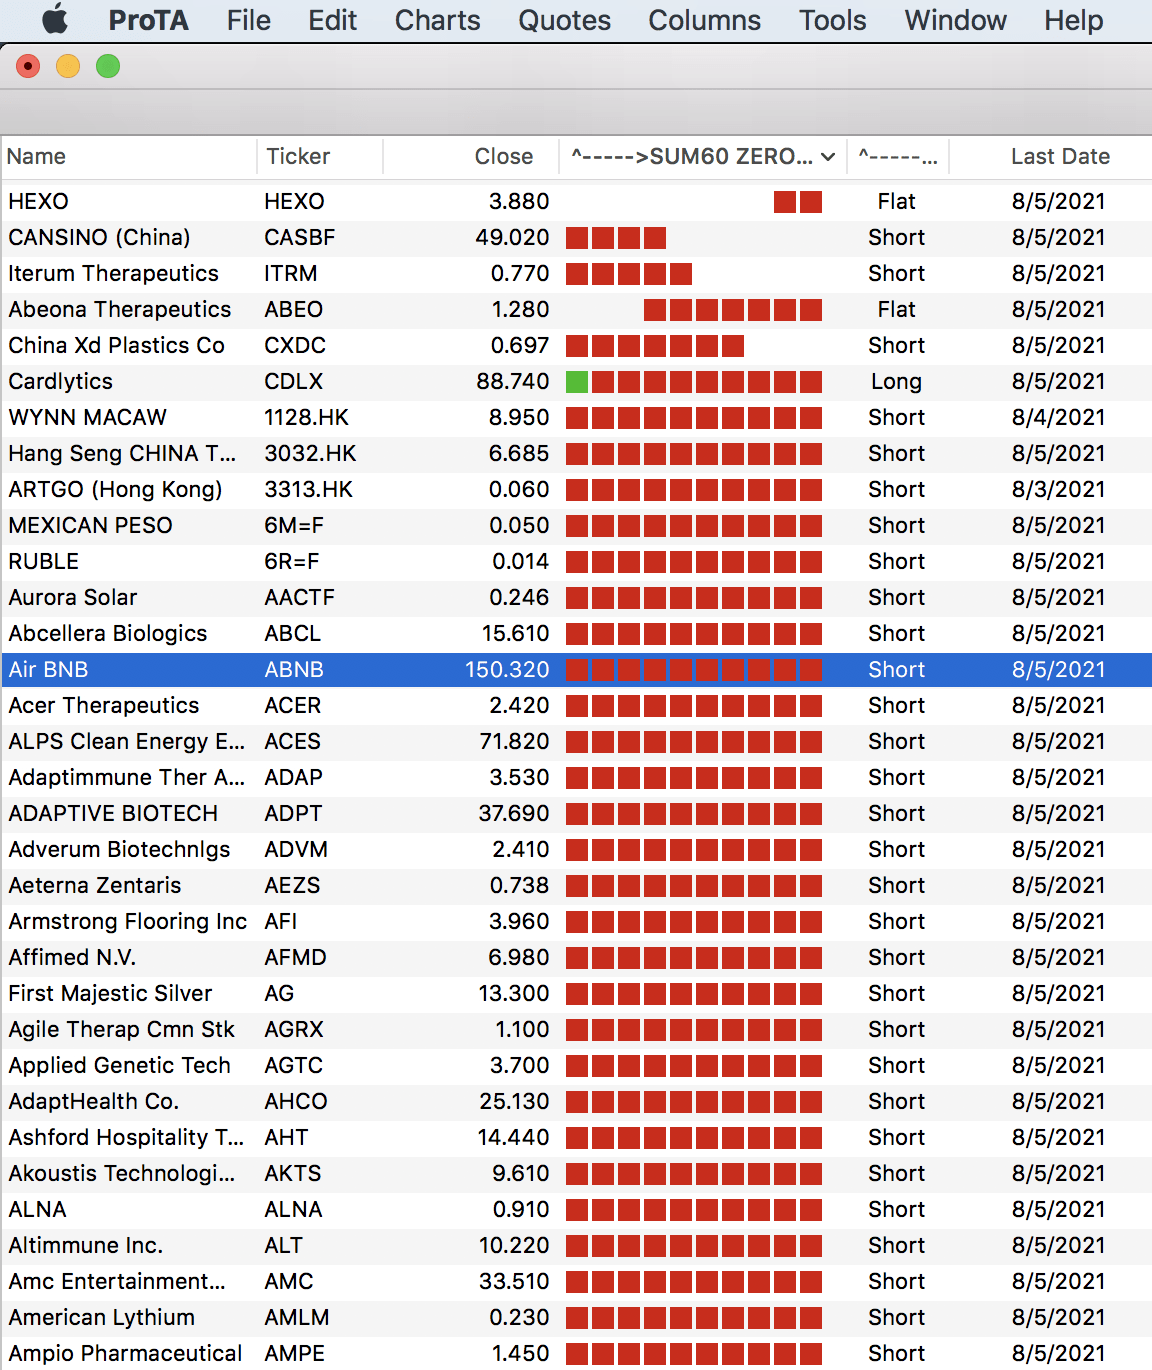Select the Ampio Pharmaceutical row
Image resolution: width=1152 pixels, height=1370 pixels.
tap(576, 1353)
